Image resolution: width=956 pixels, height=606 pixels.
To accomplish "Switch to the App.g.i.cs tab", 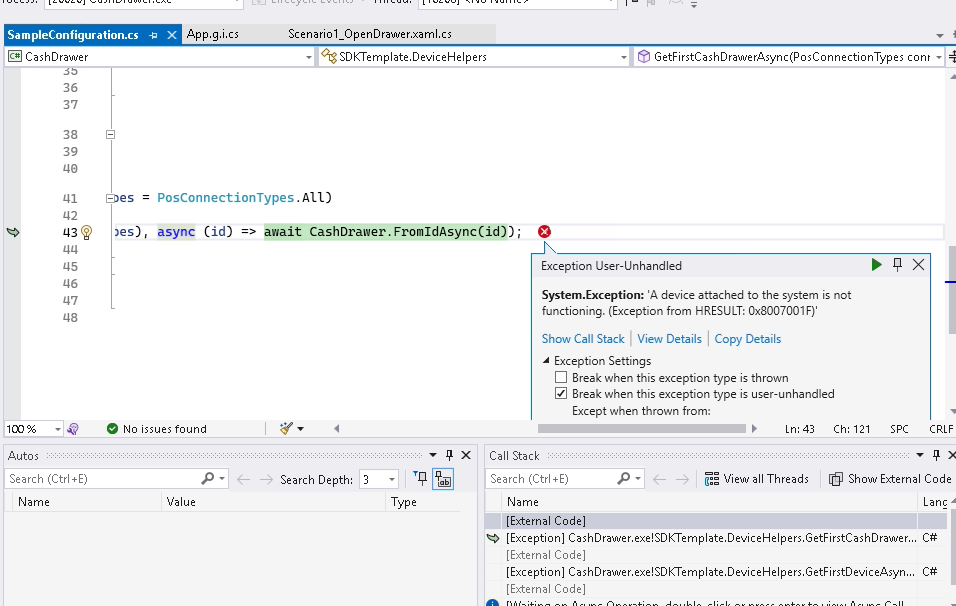I will point(212,34).
